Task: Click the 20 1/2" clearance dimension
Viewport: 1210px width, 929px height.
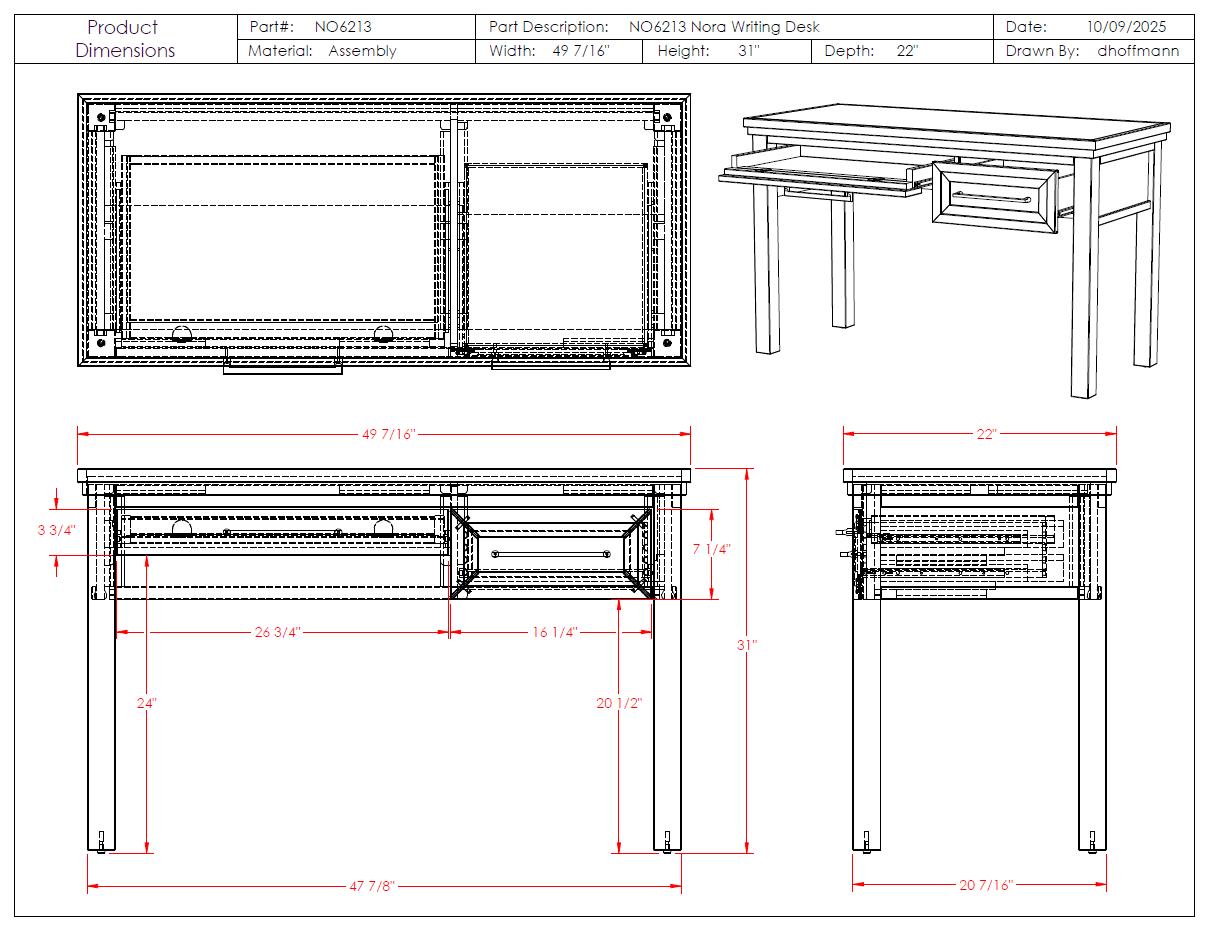Action: (619, 703)
